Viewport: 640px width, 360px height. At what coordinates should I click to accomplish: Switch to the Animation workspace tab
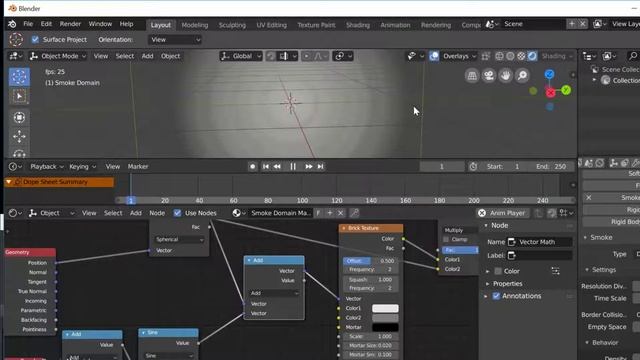tap(395, 25)
